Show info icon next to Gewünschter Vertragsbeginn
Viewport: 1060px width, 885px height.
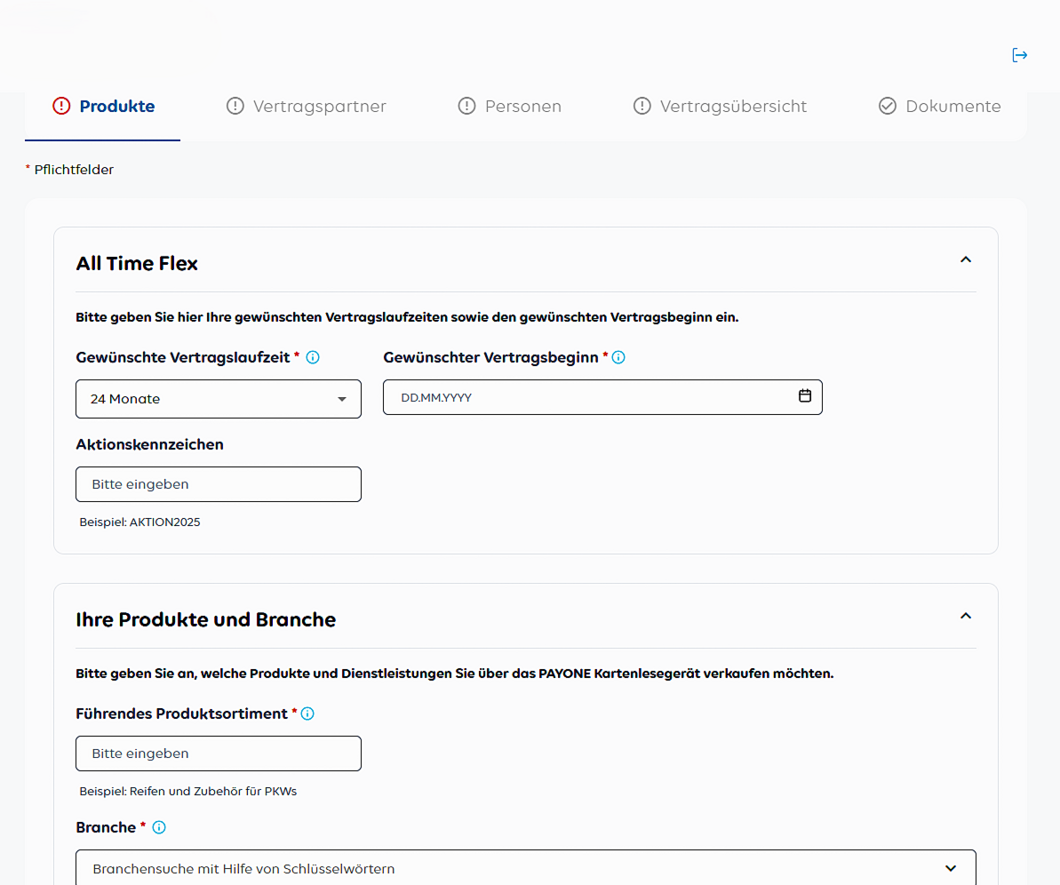tap(618, 357)
